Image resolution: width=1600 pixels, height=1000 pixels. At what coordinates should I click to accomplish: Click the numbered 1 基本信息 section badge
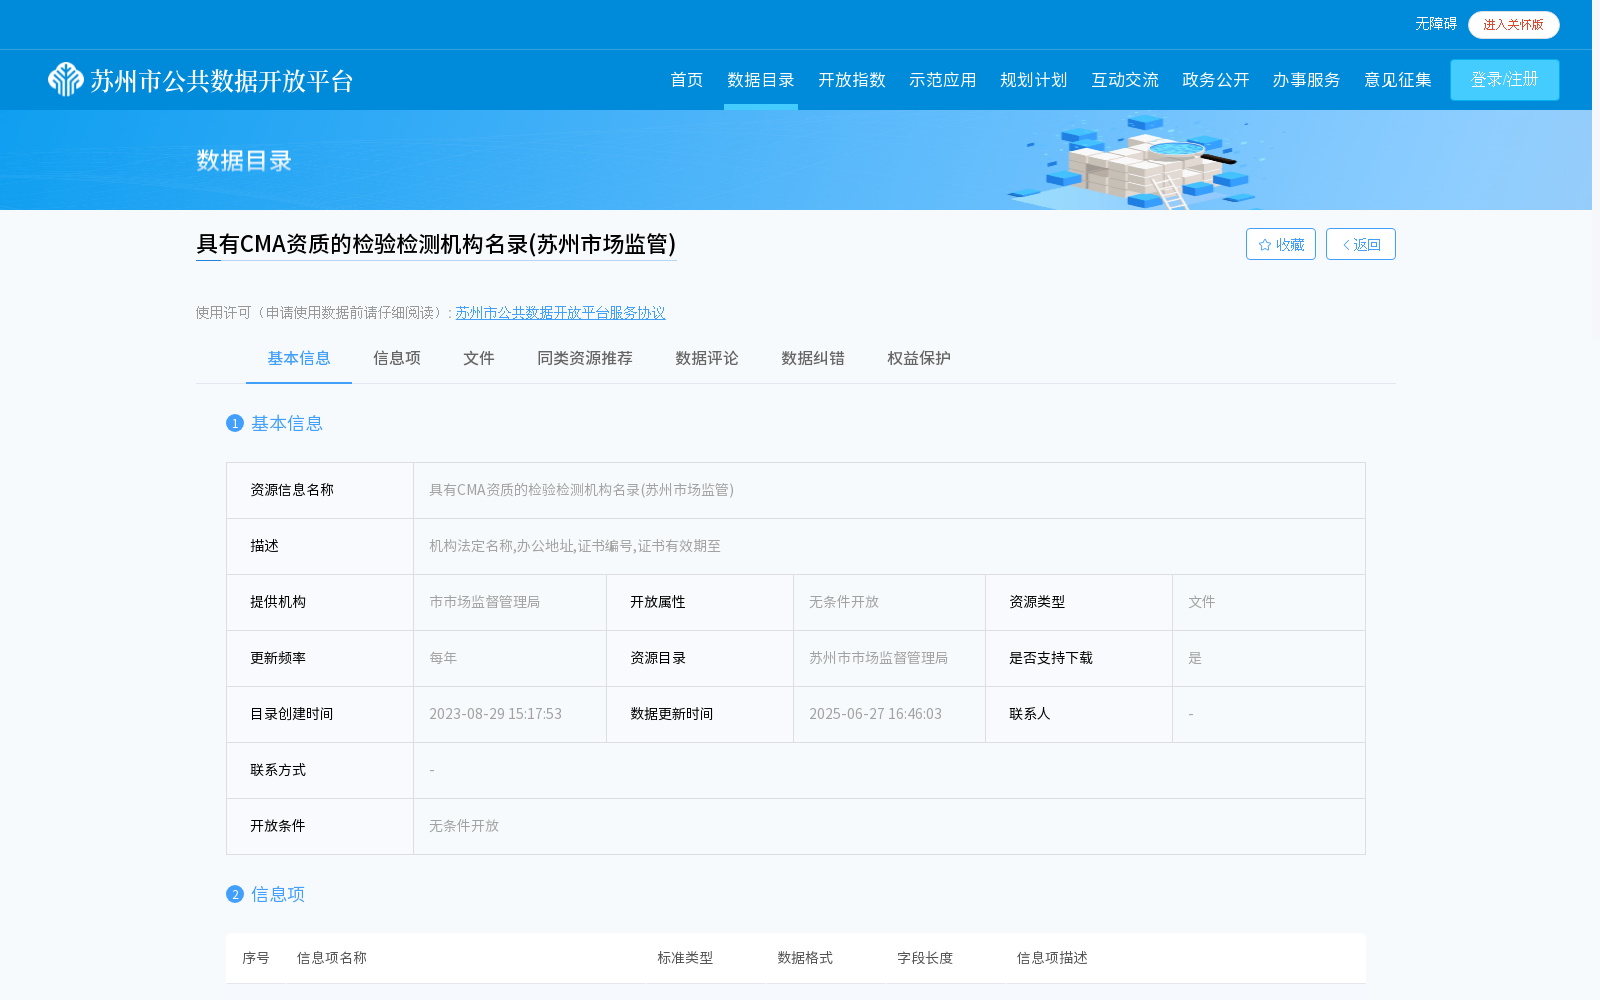click(x=235, y=423)
